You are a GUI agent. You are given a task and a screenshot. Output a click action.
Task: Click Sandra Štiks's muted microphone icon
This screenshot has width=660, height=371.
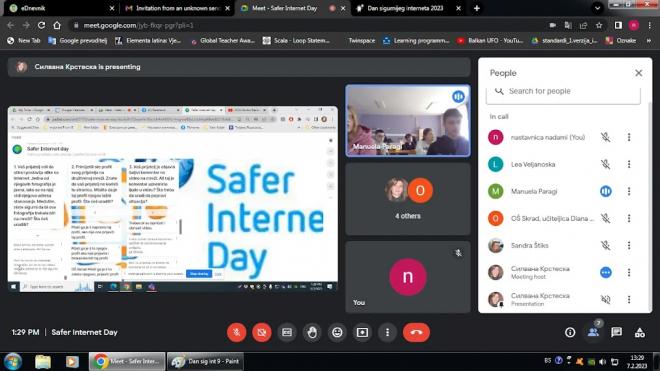point(605,245)
